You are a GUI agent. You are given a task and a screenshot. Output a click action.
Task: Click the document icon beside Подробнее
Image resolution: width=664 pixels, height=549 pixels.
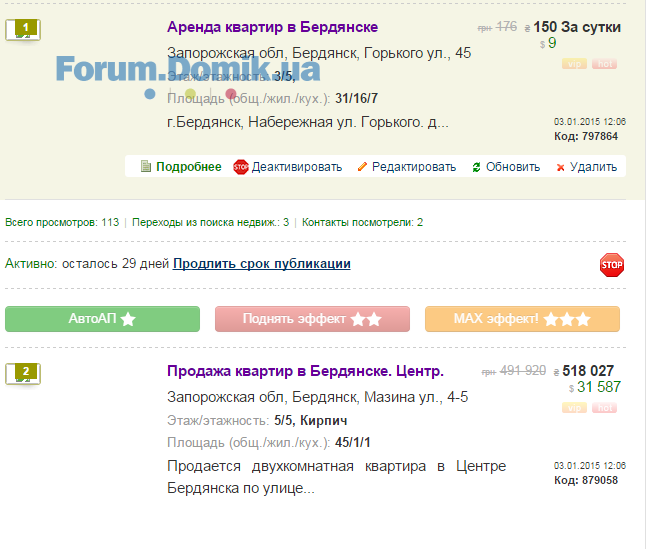point(146,167)
